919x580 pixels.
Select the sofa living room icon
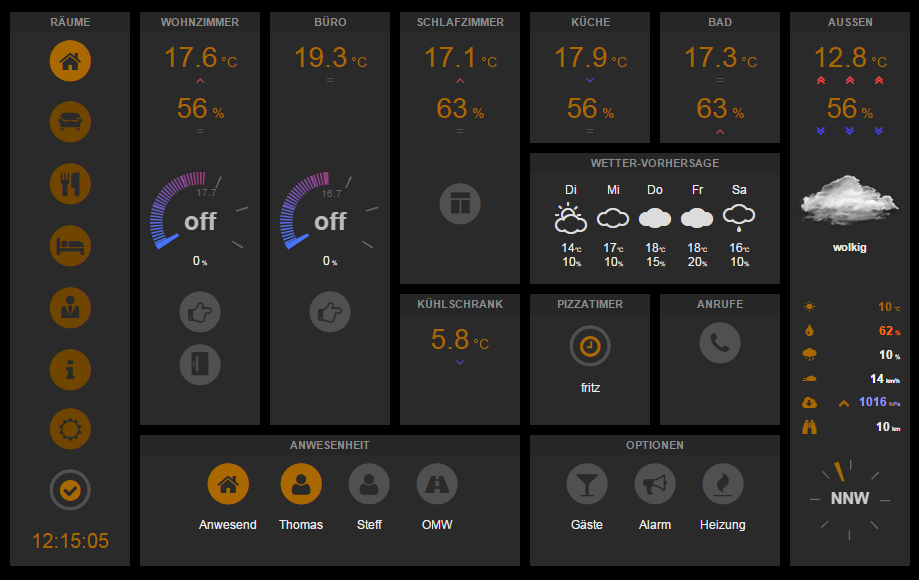tap(70, 122)
